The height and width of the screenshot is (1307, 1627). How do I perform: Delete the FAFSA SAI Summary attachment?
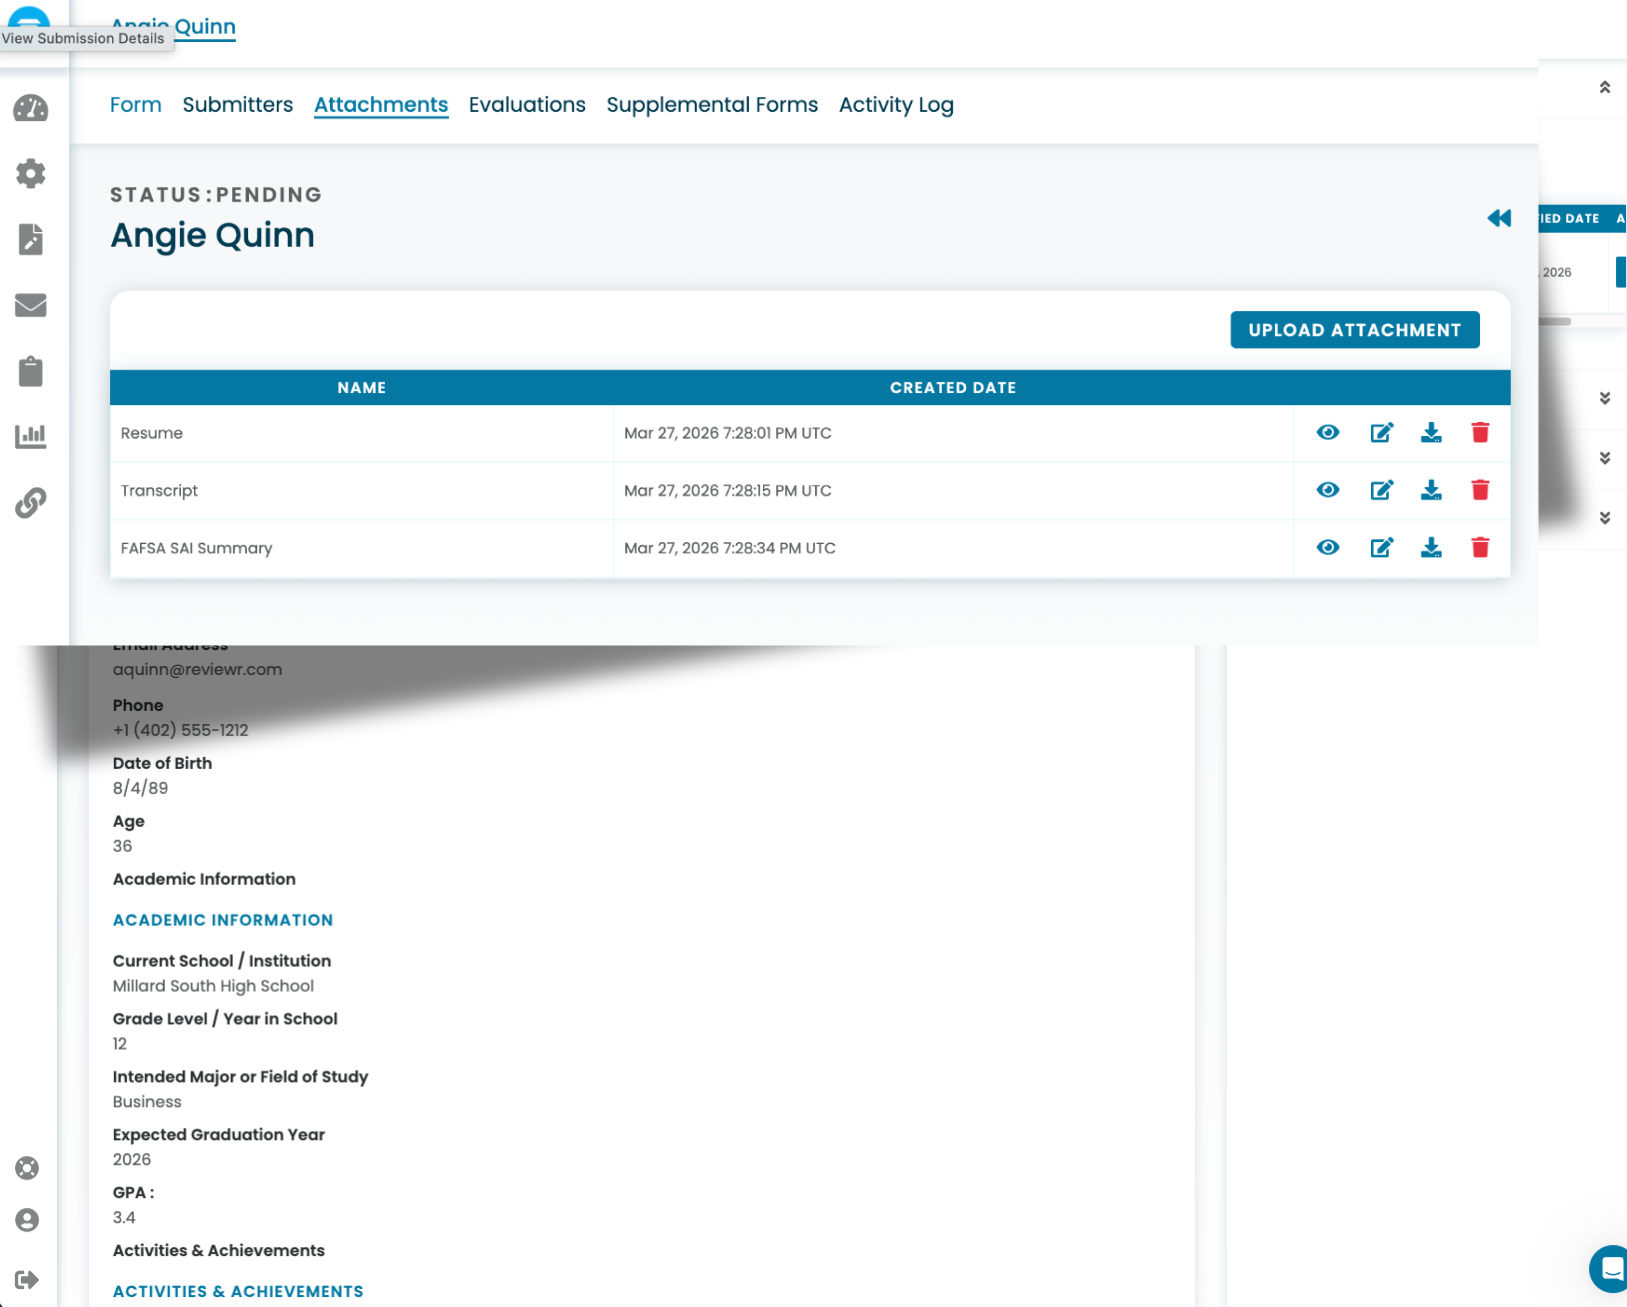click(1480, 547)
